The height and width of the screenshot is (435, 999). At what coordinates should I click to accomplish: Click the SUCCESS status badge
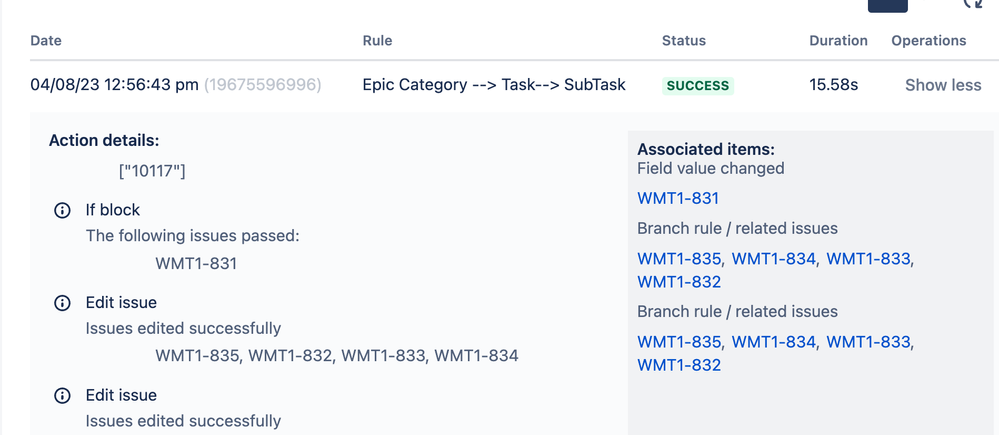tap(698, 86)
